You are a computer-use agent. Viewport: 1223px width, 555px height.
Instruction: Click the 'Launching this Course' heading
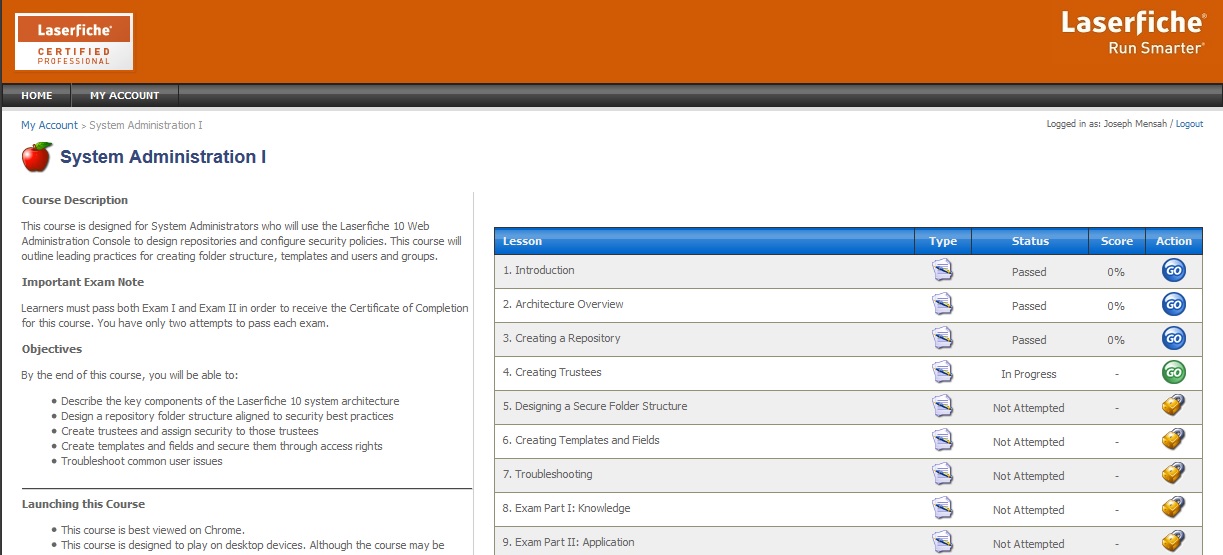83,504
